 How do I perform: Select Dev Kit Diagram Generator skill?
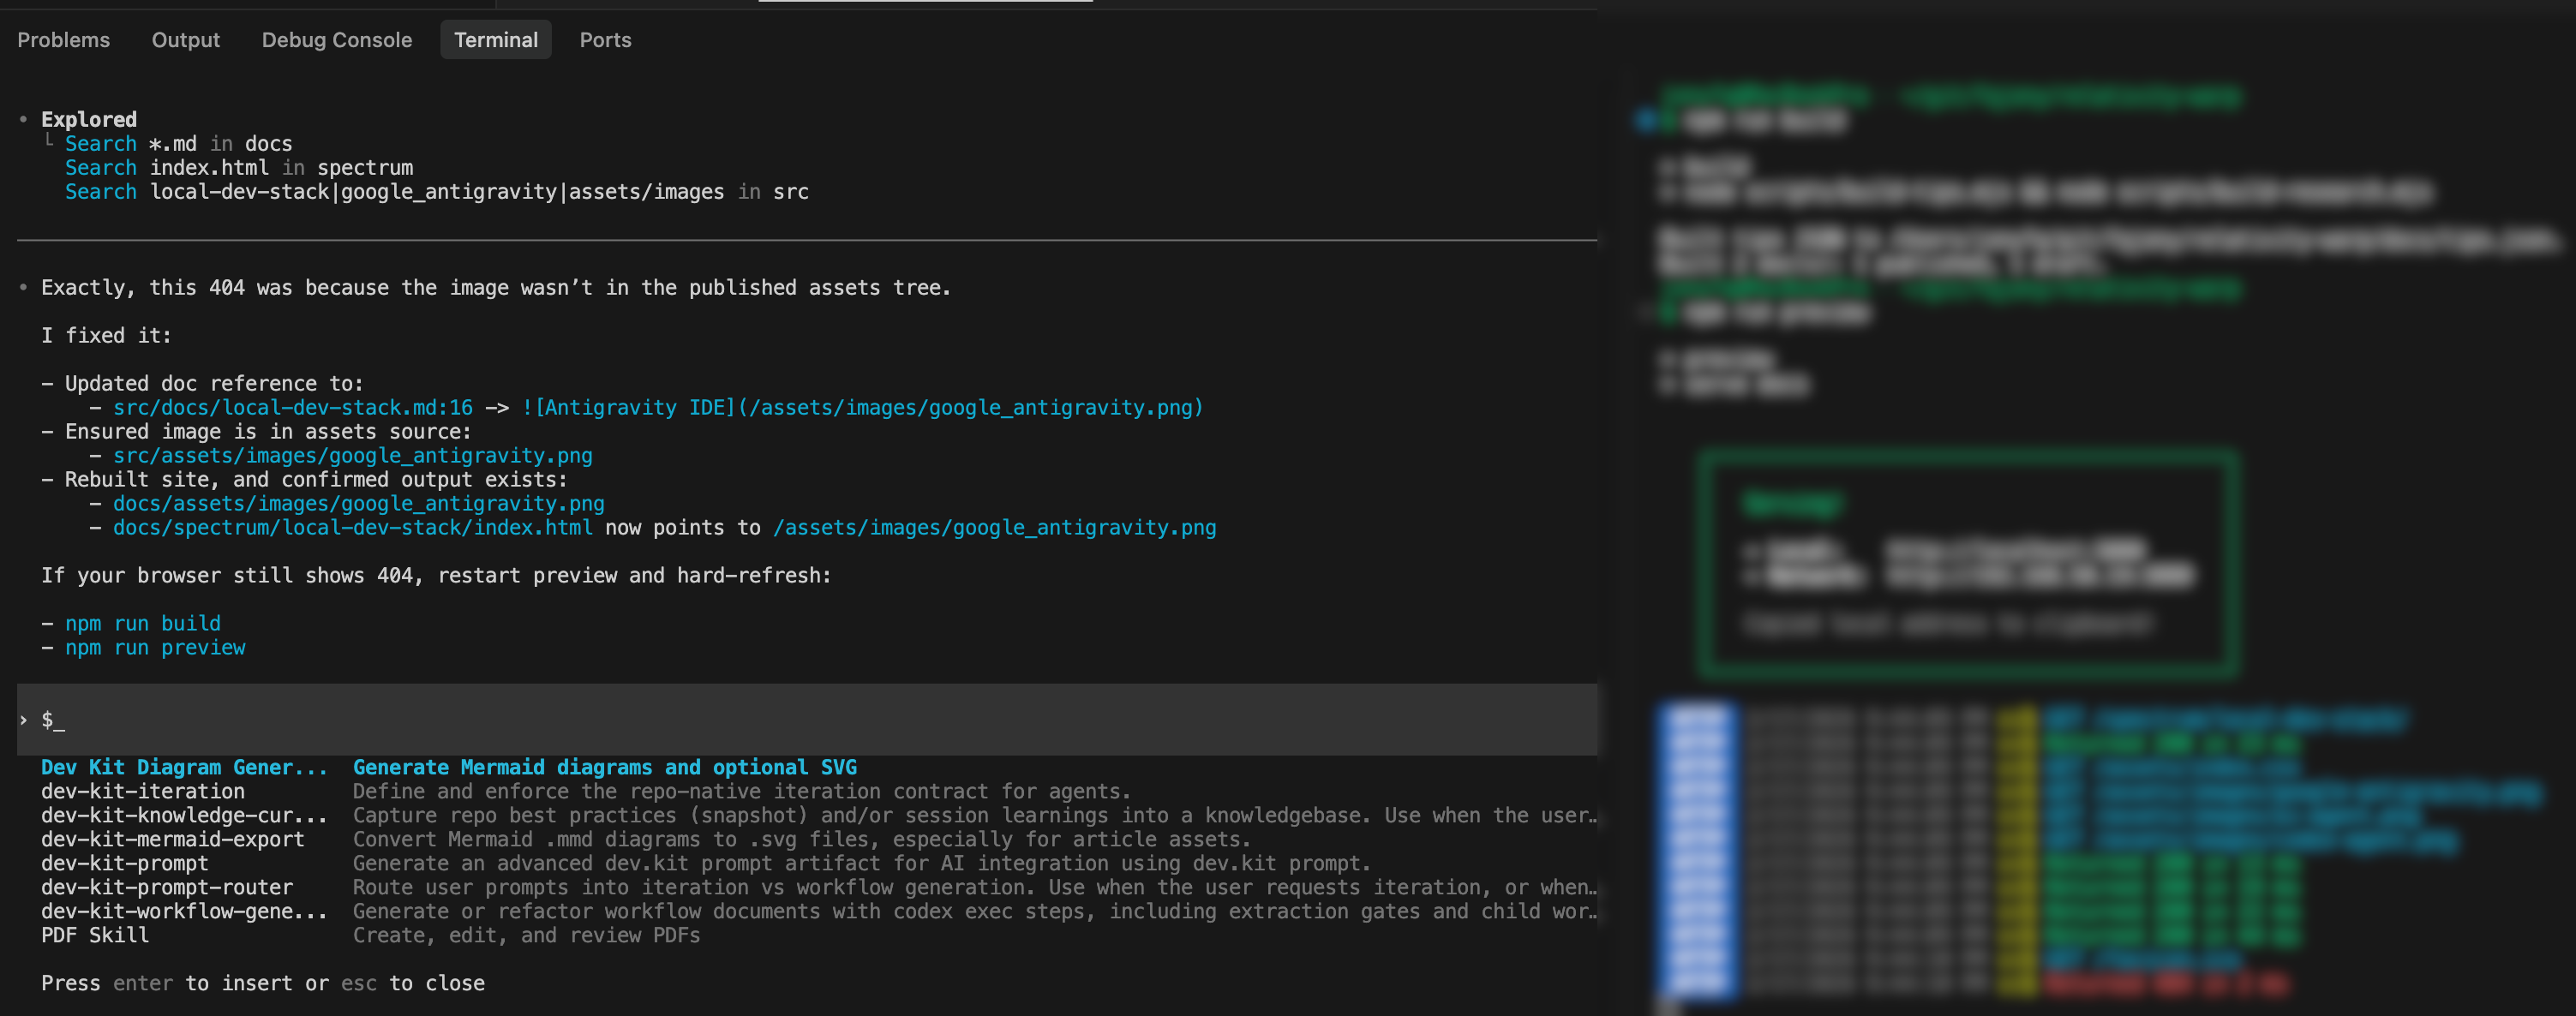(184, 767)
